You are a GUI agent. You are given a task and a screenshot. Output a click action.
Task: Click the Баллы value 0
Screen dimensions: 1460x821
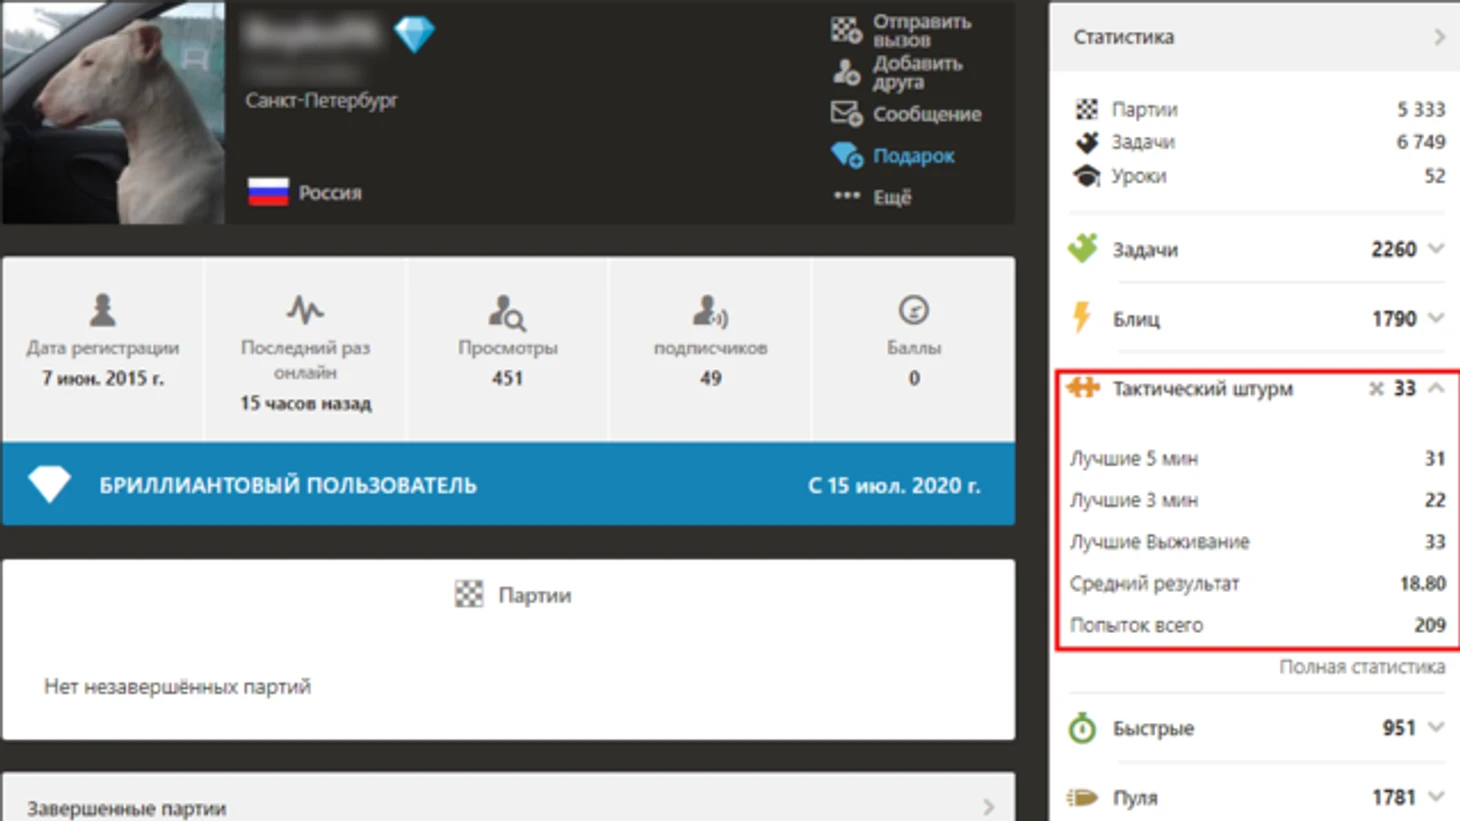pyautogui.click(x=914, y=378)
